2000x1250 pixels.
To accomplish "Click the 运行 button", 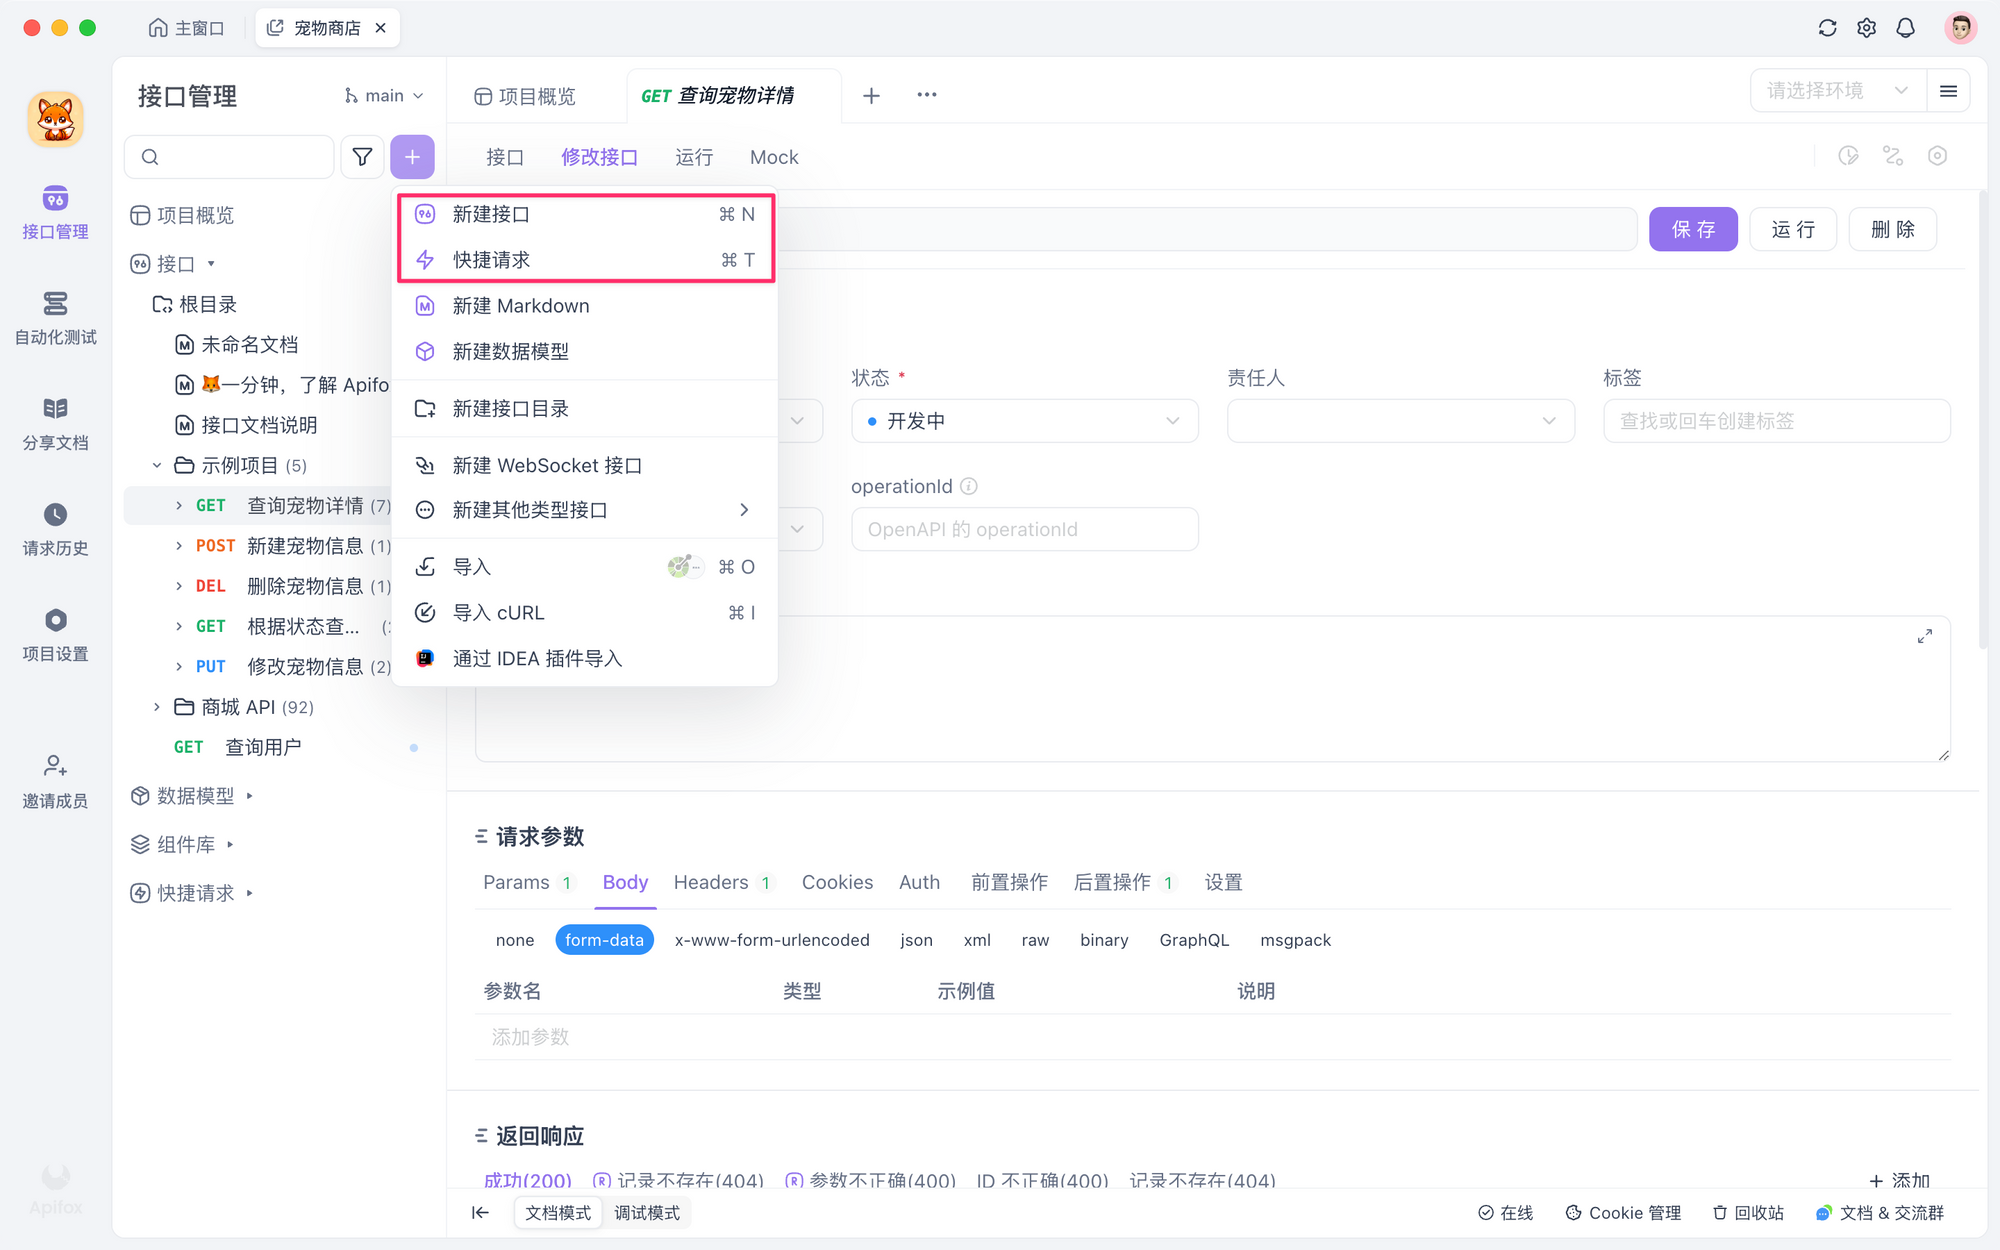I will pos(1793,229).
